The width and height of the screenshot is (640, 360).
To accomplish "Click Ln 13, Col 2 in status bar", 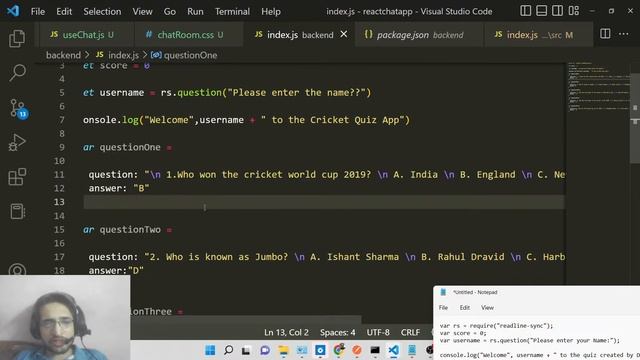I will [x=286, y=333].
